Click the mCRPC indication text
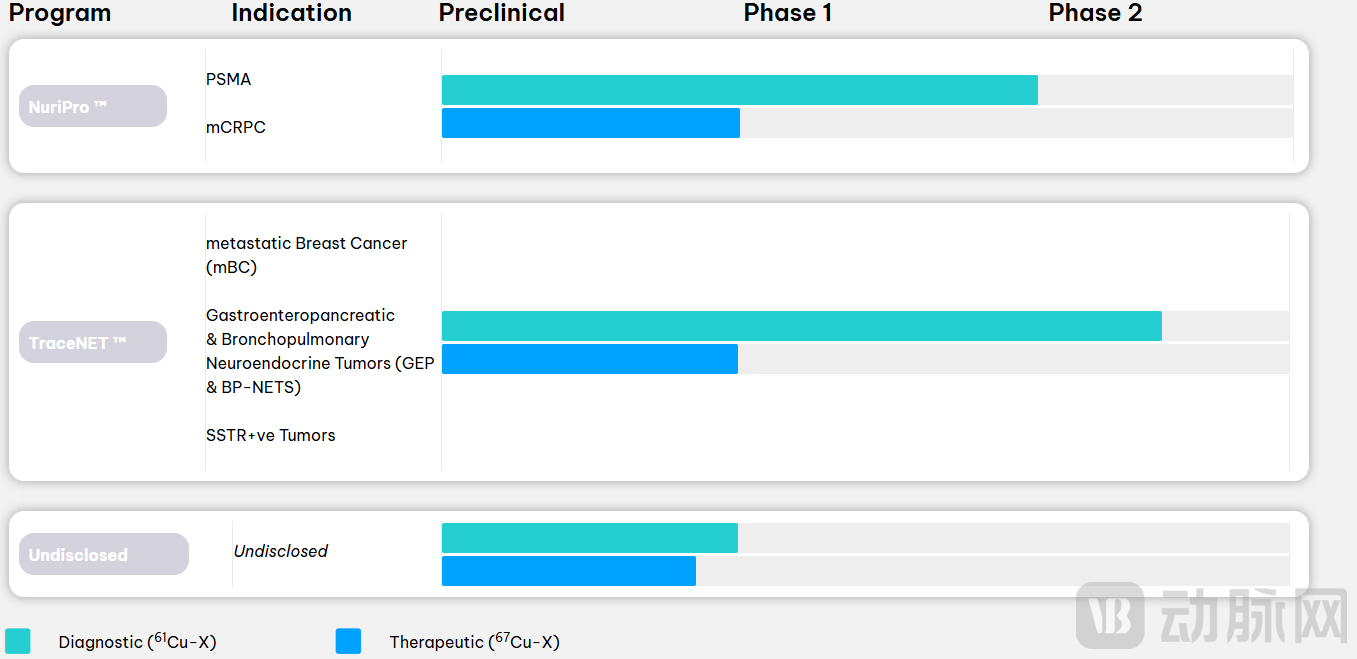 tap(236, 127)
